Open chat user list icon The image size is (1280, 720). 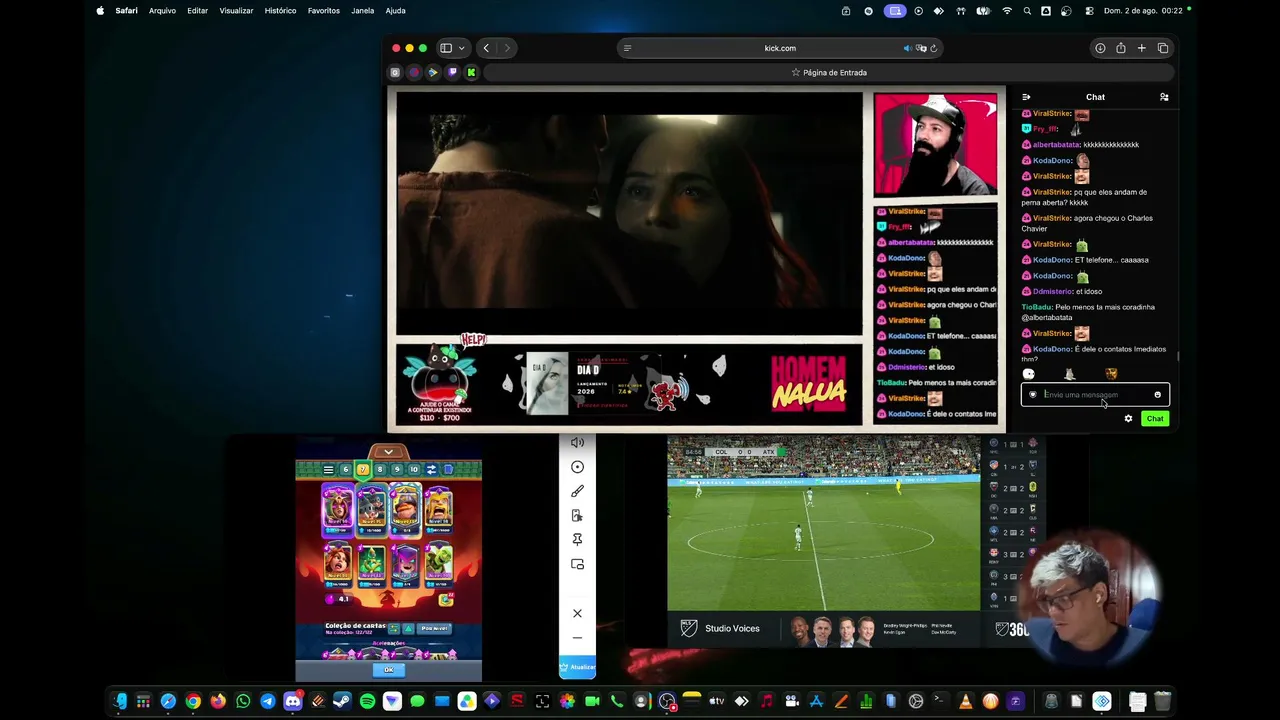(1164, 97)
